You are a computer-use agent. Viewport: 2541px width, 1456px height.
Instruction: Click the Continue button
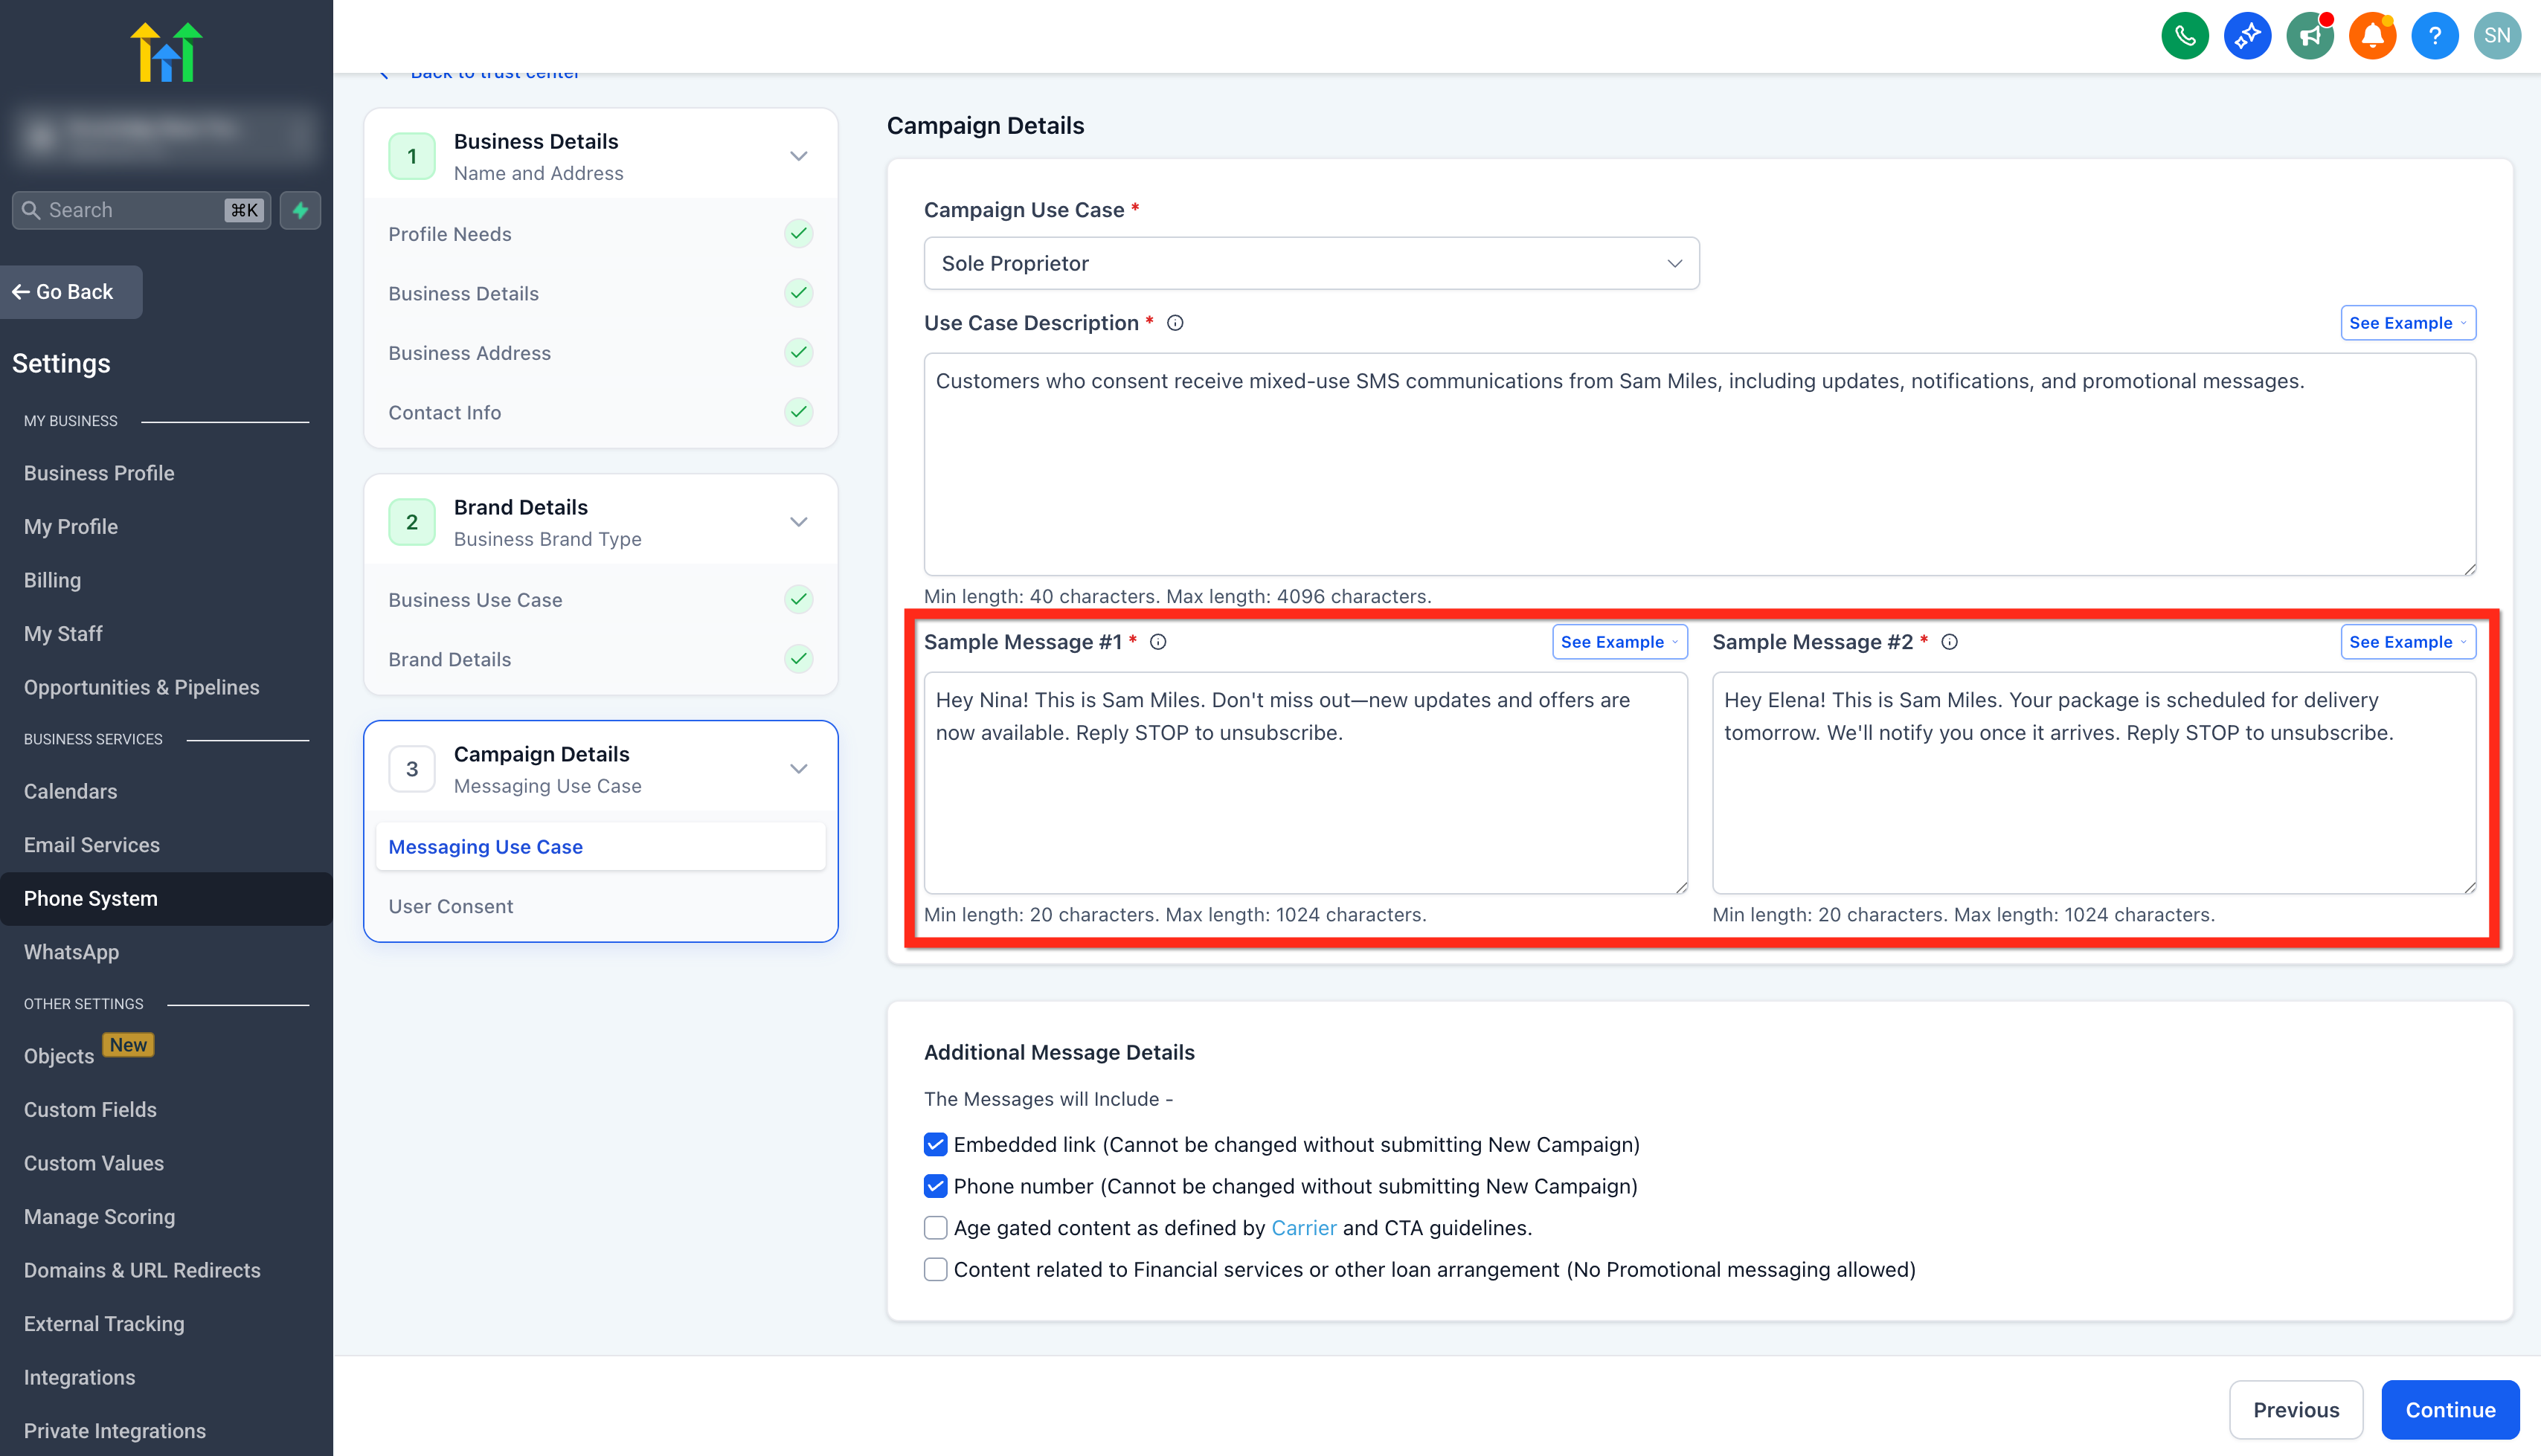2450,1410
